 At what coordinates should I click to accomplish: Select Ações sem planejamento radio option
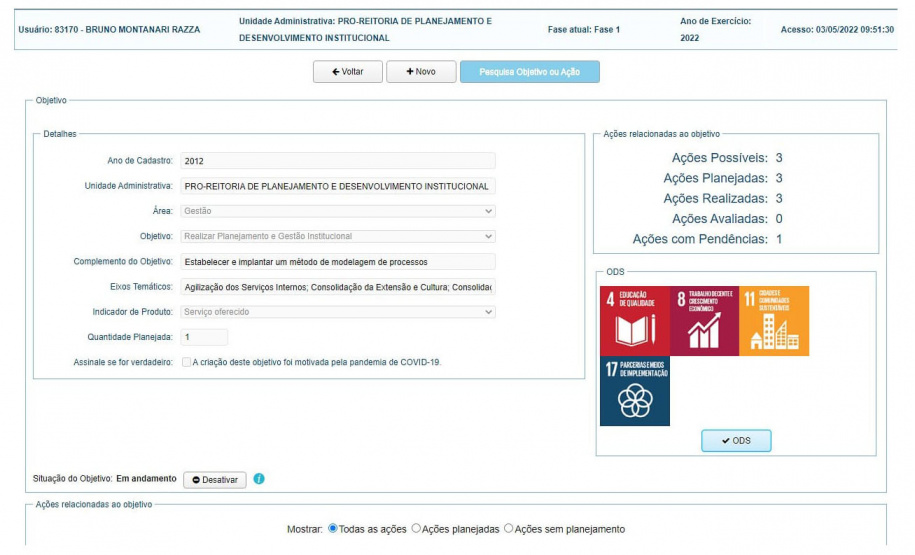(508, 528)
